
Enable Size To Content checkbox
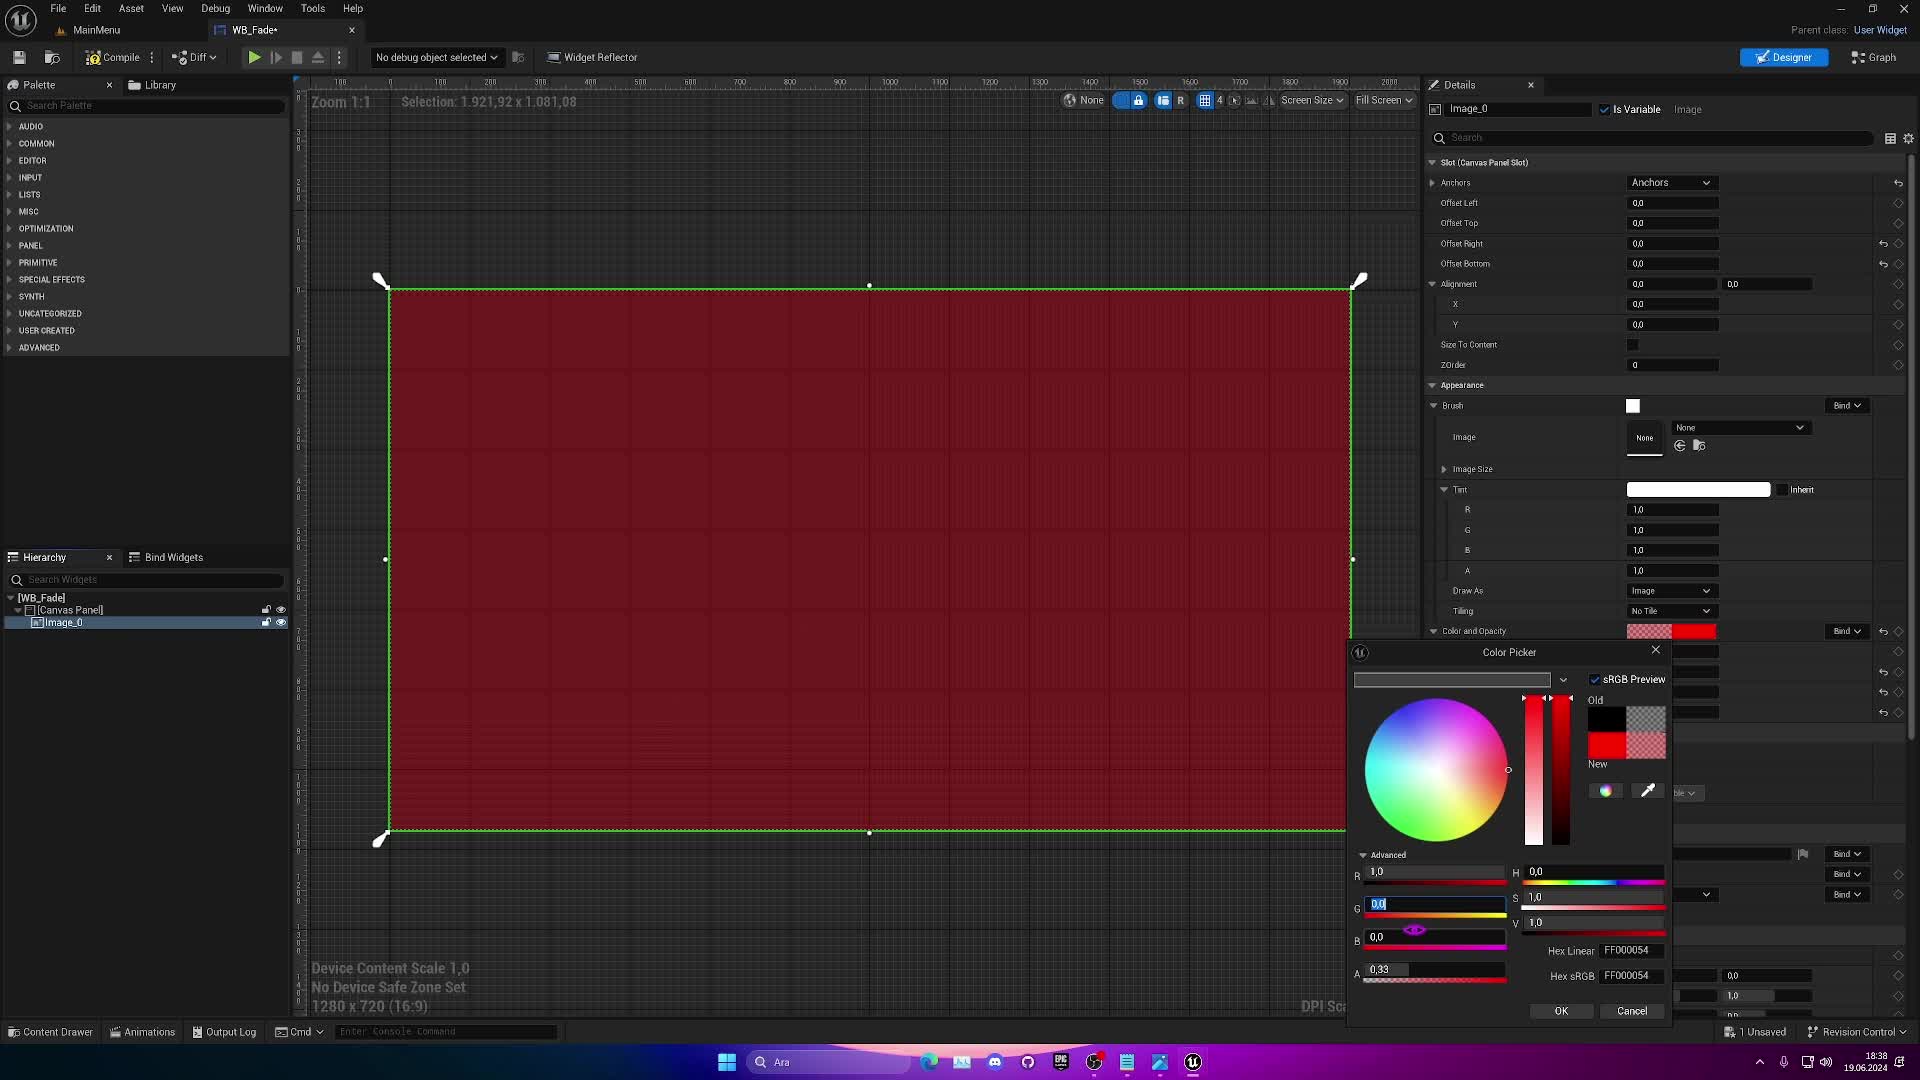[x=1633, y=345]
